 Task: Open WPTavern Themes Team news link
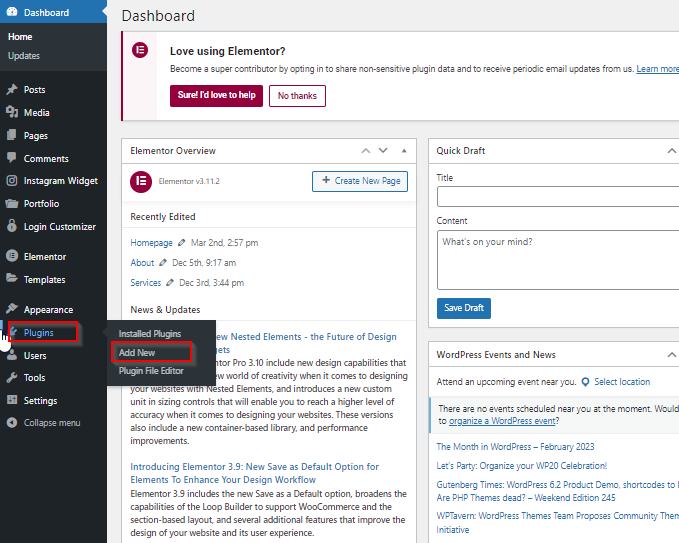click(x=558, y=523)
